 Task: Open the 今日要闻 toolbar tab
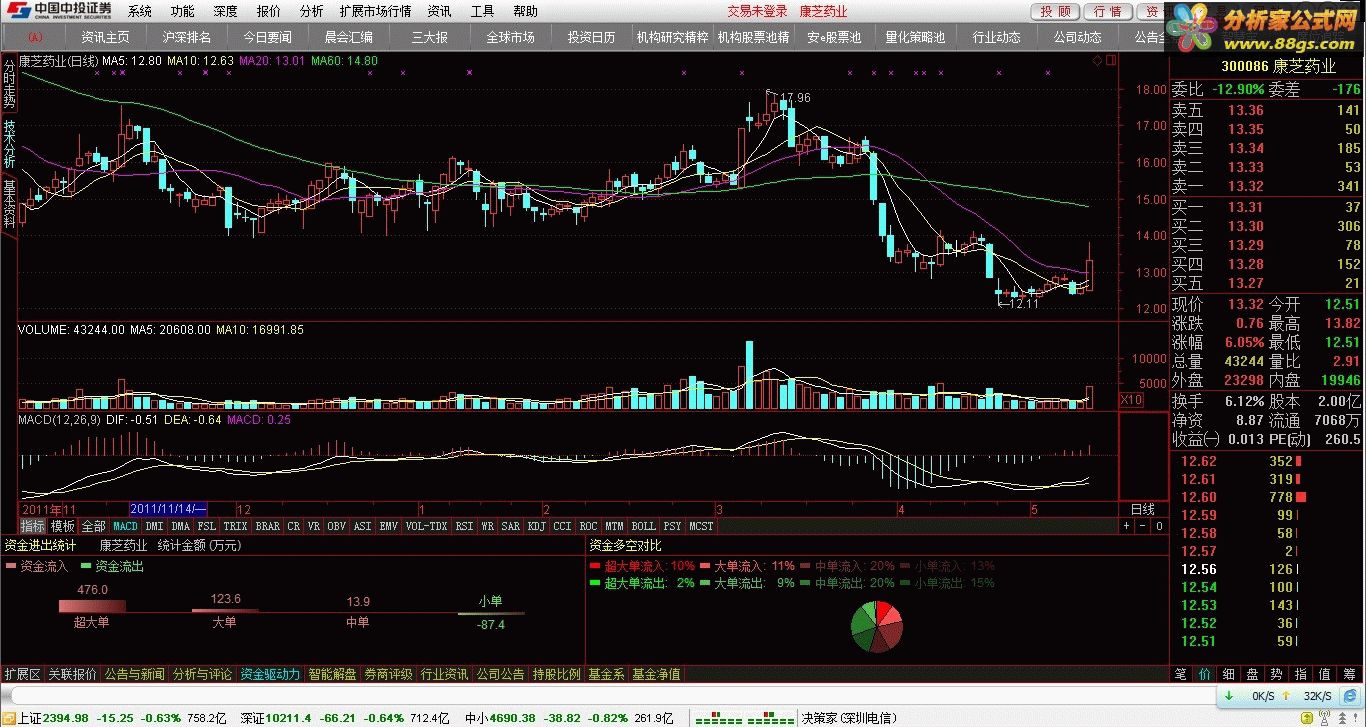[268, 37]
